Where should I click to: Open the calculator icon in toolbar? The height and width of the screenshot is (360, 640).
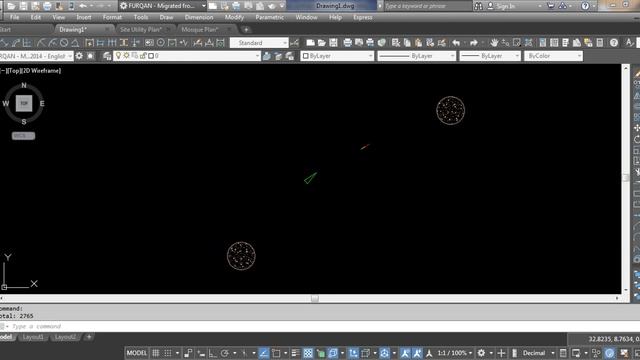click(600, 43)
